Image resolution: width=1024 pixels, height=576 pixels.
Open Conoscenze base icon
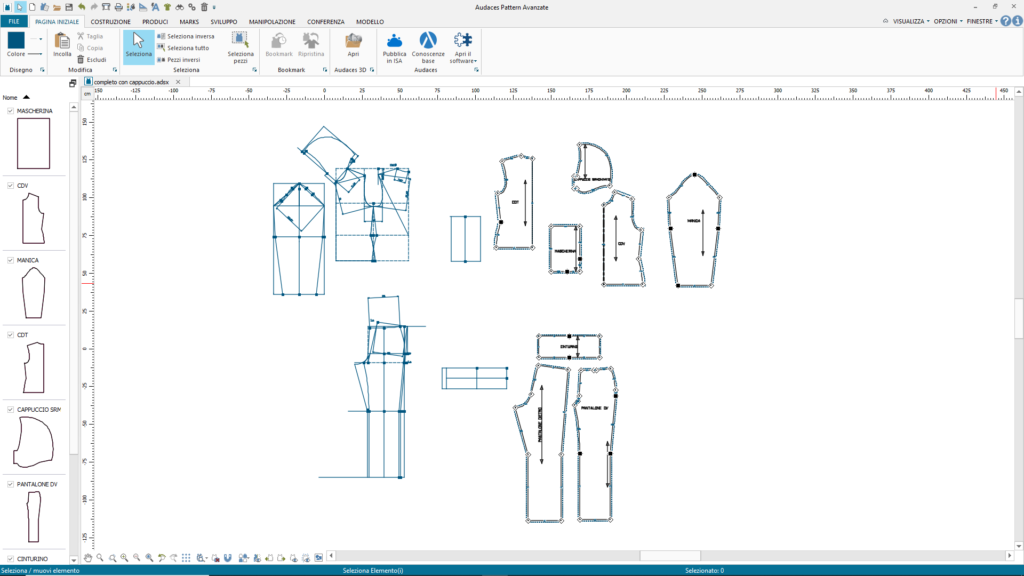(x=428, y=42)
